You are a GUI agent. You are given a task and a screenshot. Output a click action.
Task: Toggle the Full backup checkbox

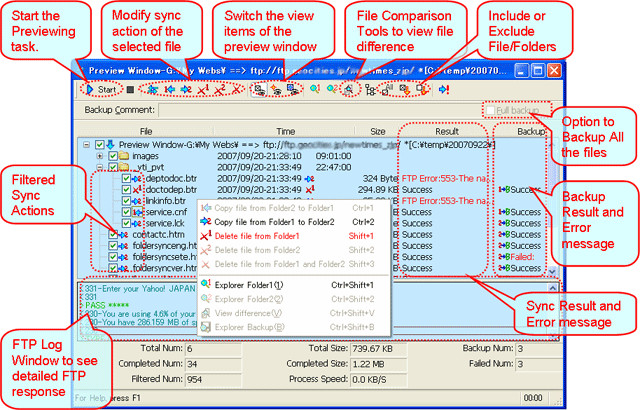[491, 111]
